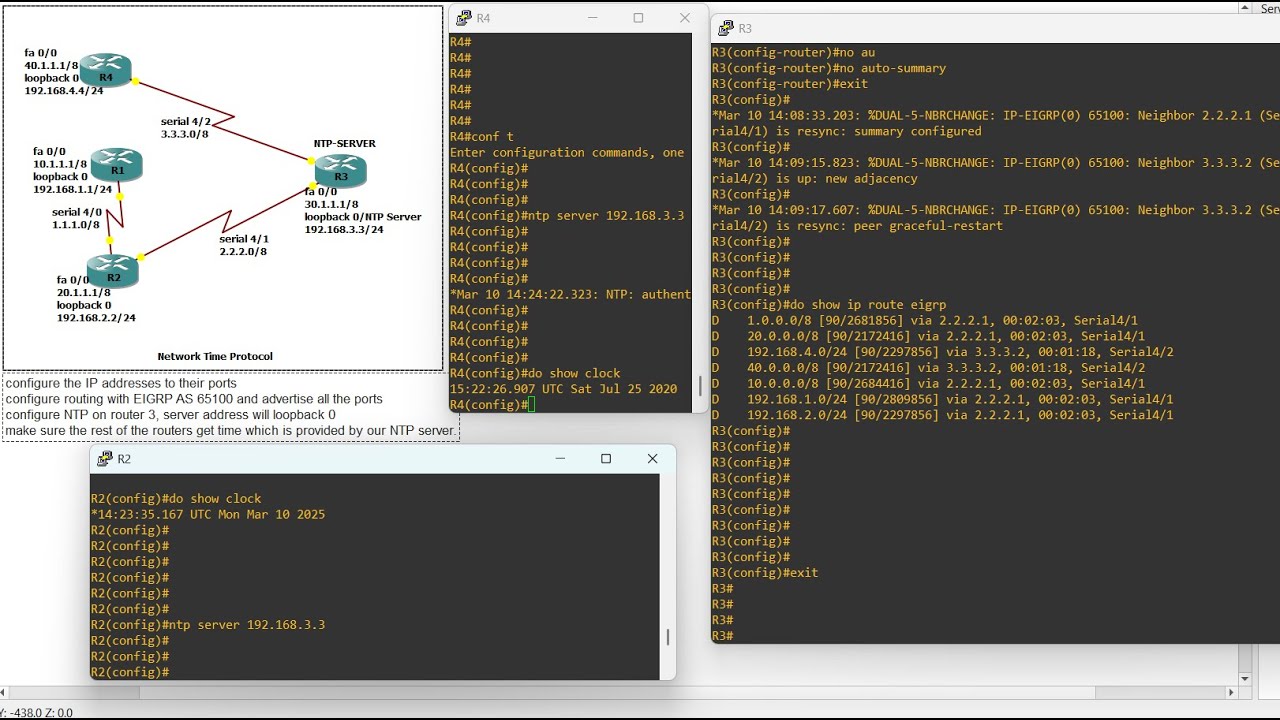Click the R1 router icon in topology
Image resolution: width=1280 pixels, height=720 pixels.
(x=117, y=164)
